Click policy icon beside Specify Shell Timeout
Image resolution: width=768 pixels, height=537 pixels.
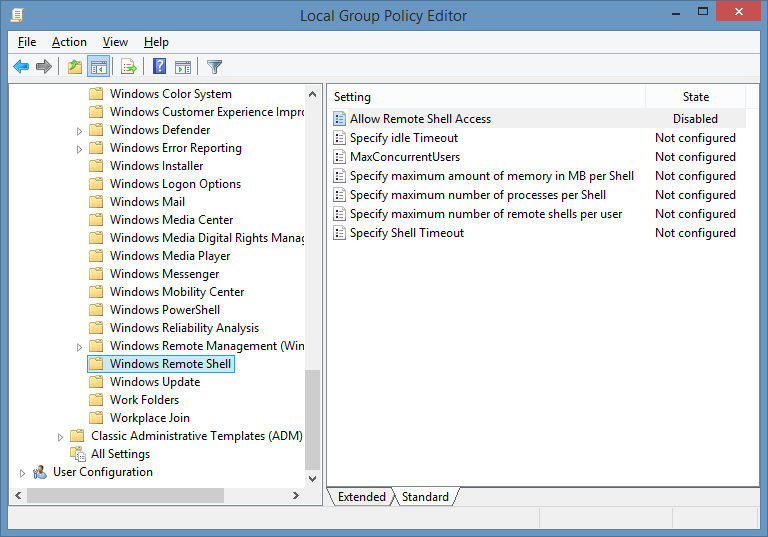[339, 233]
